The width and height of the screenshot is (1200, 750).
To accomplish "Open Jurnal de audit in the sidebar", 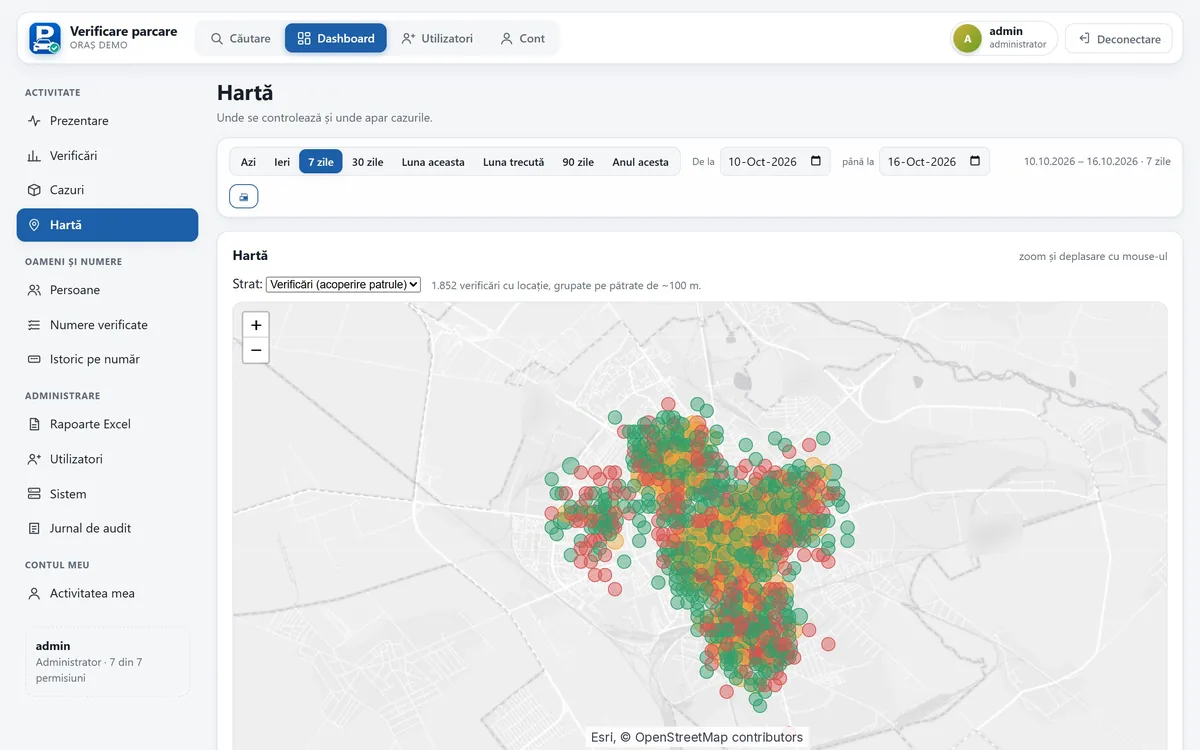I will pyautogui.click(x=107, y=528).
